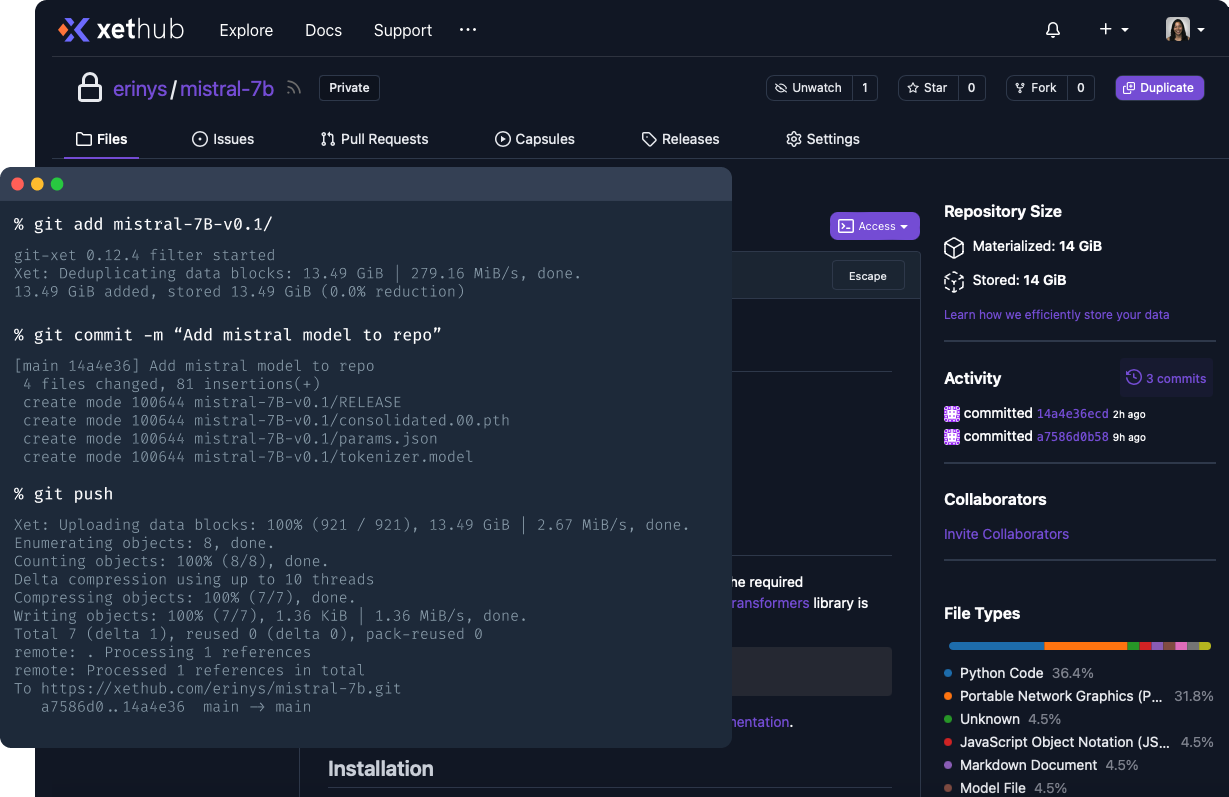Click the XetHub logo
This screenshot has height=797, width=1229.
pyautogui.click(x=121, y=30)
